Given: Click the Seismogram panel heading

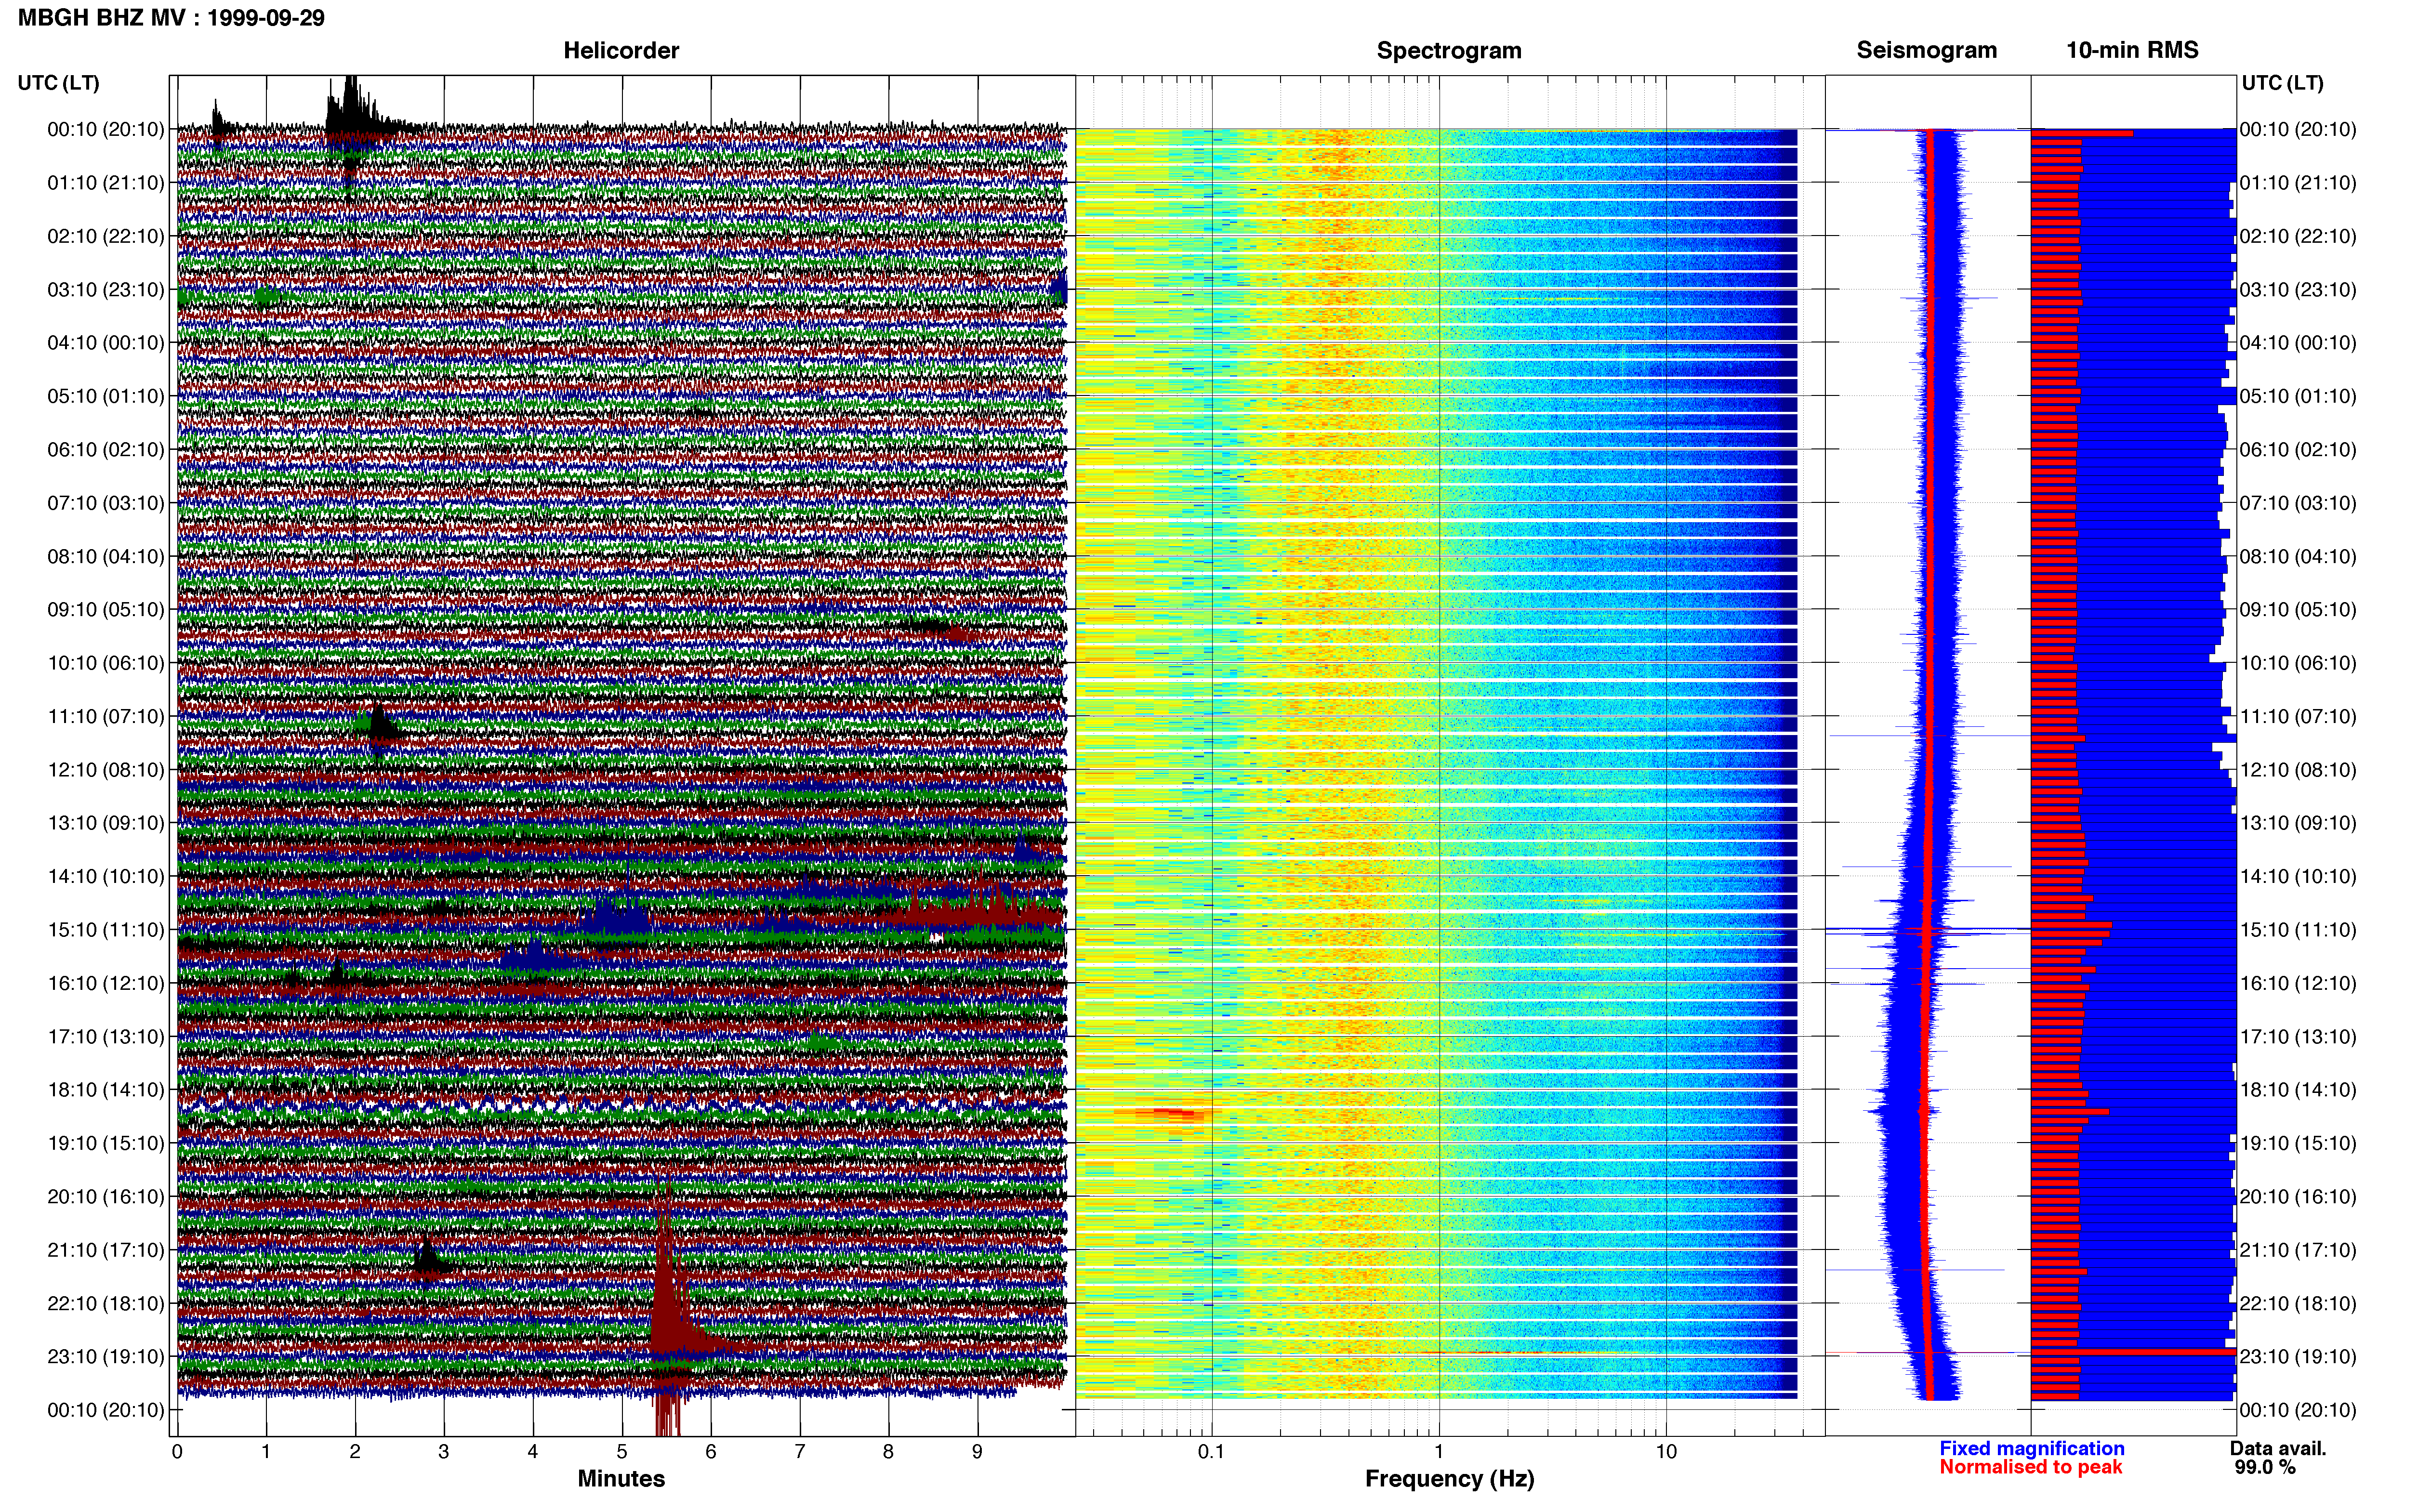Looking at the screenshot, I should pyautogui.click(x=1926, y=50).
